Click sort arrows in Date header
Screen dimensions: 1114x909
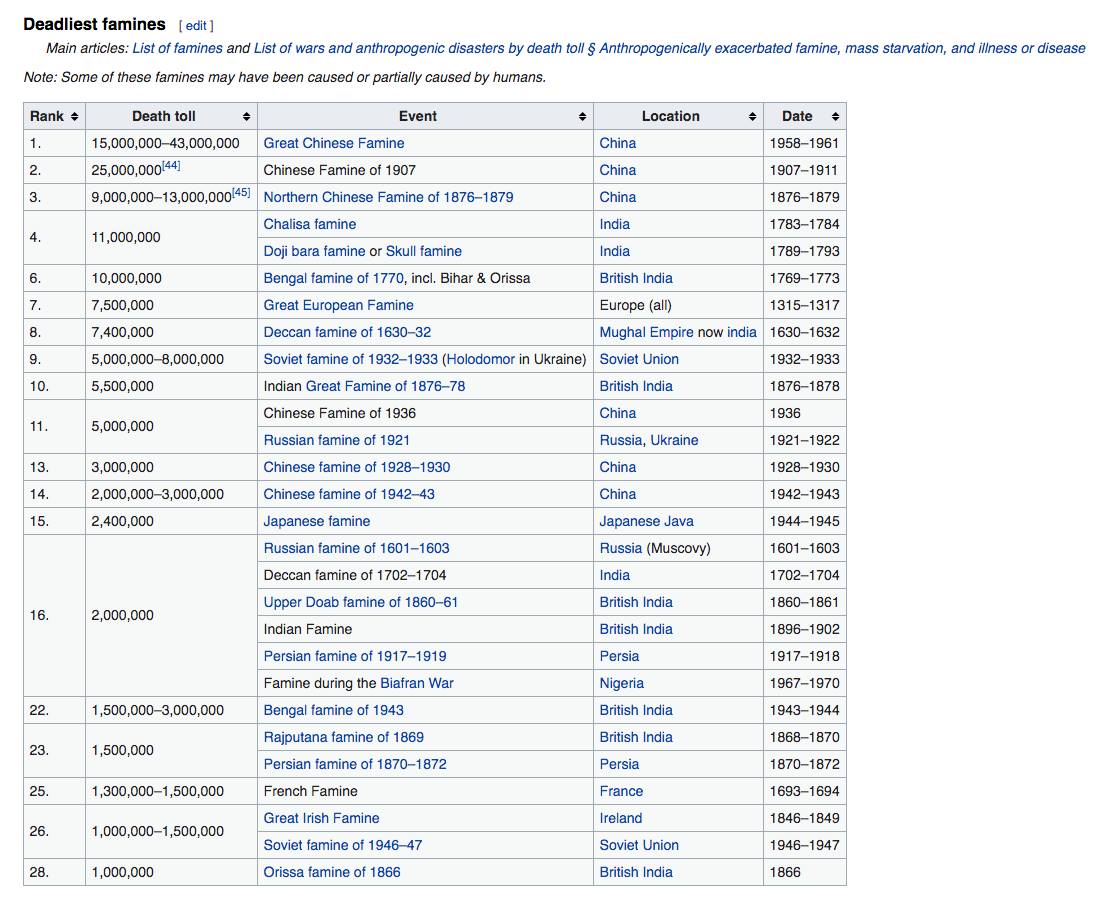(x=835, y=117)
